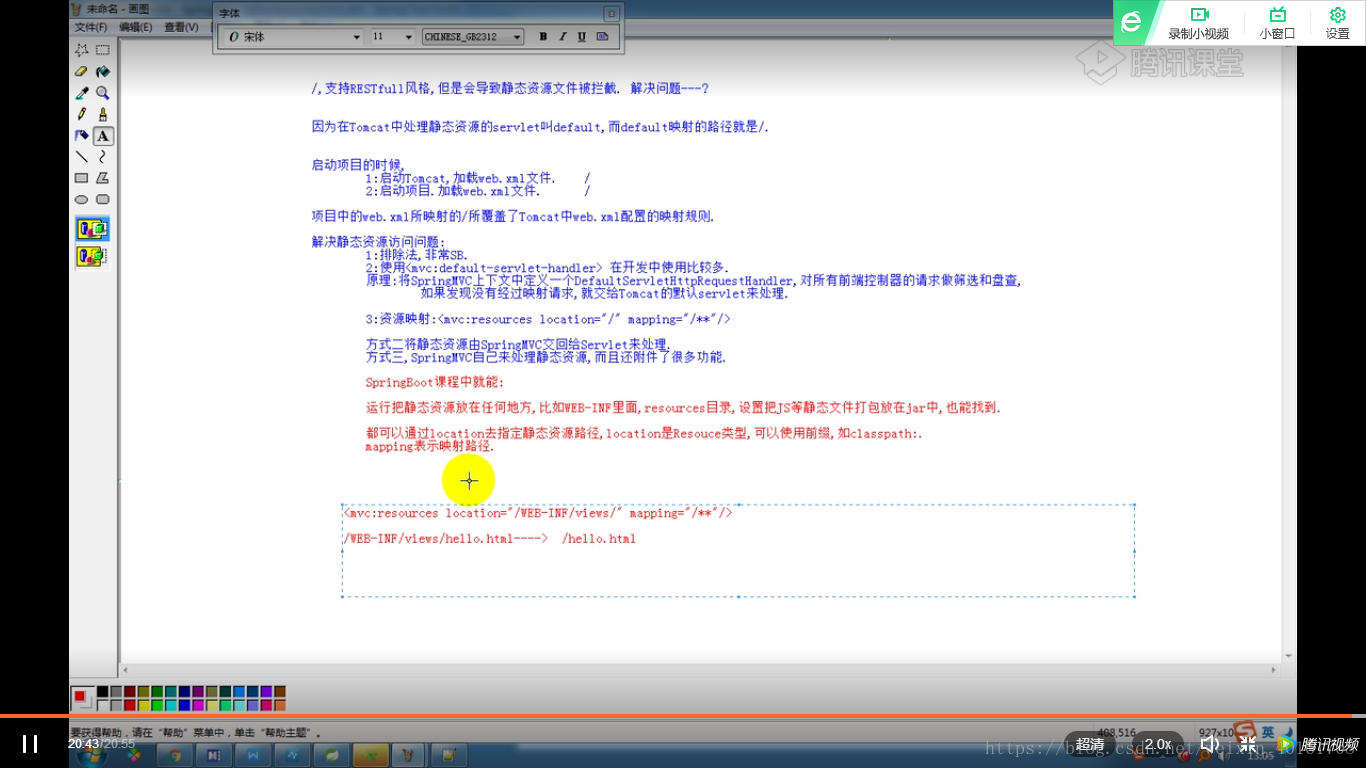Choose the fill with color bucket tool
This screenshot has height=768, width=1366.
[102, 72]
